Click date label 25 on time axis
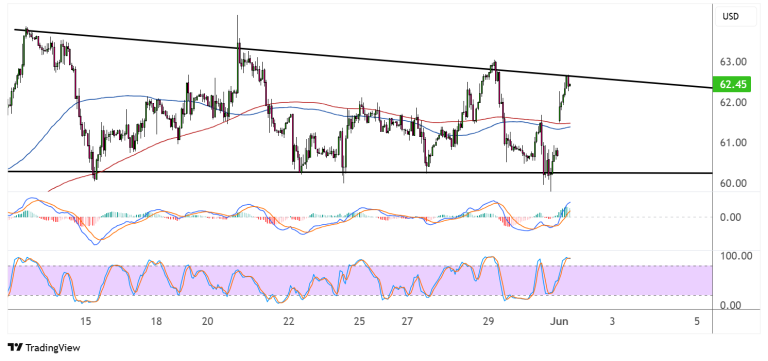This screenshot has width=768, height=361. (360, 321)
